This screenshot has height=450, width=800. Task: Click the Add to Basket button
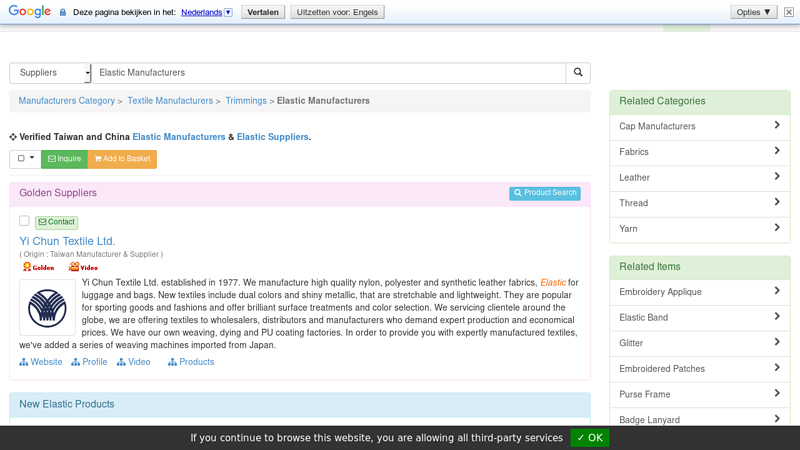pyautogui.click(x=122, y=159)
